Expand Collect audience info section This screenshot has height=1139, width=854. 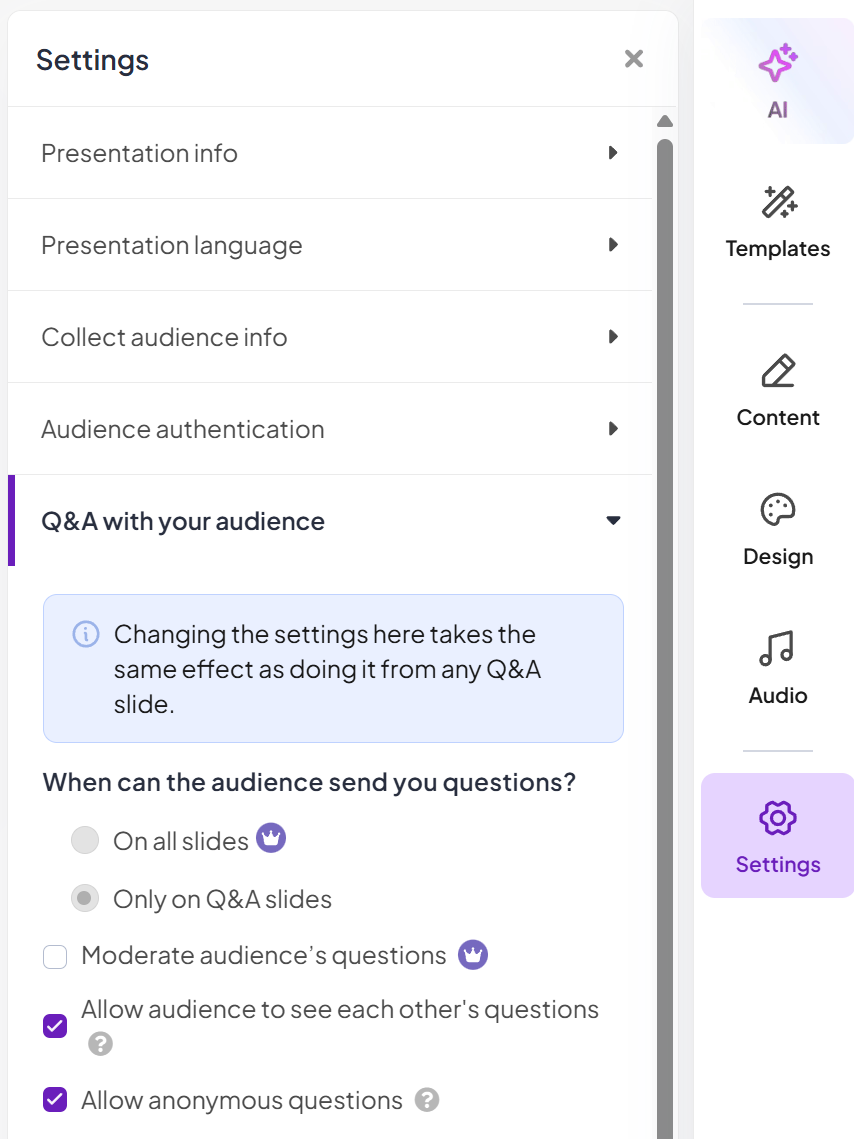[330, 337]
